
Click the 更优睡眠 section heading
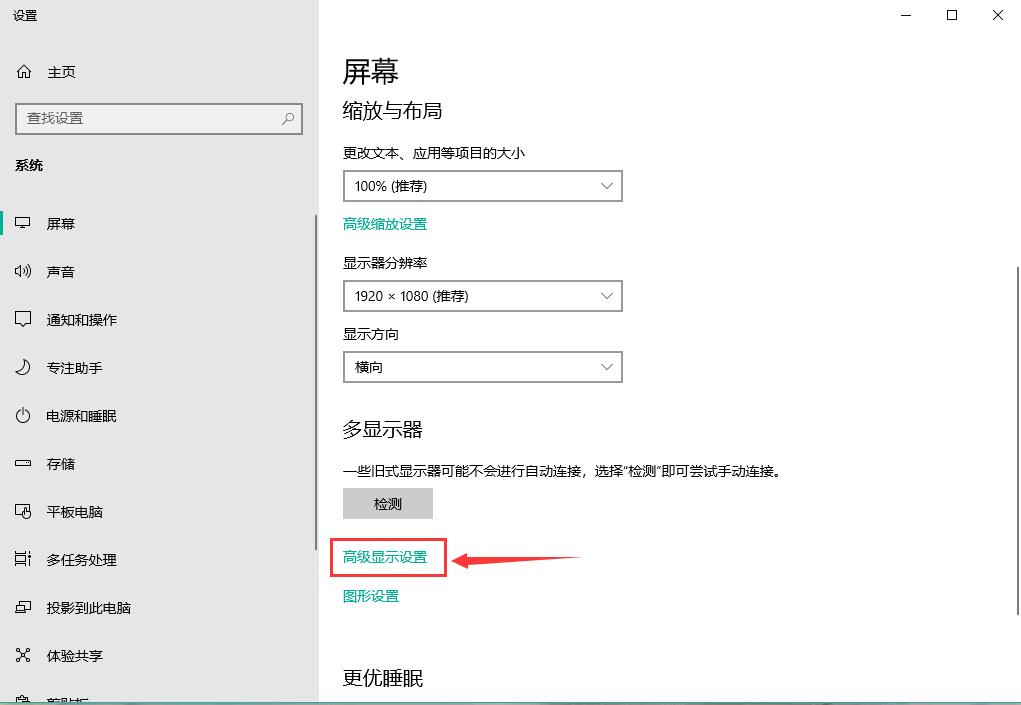383,678
